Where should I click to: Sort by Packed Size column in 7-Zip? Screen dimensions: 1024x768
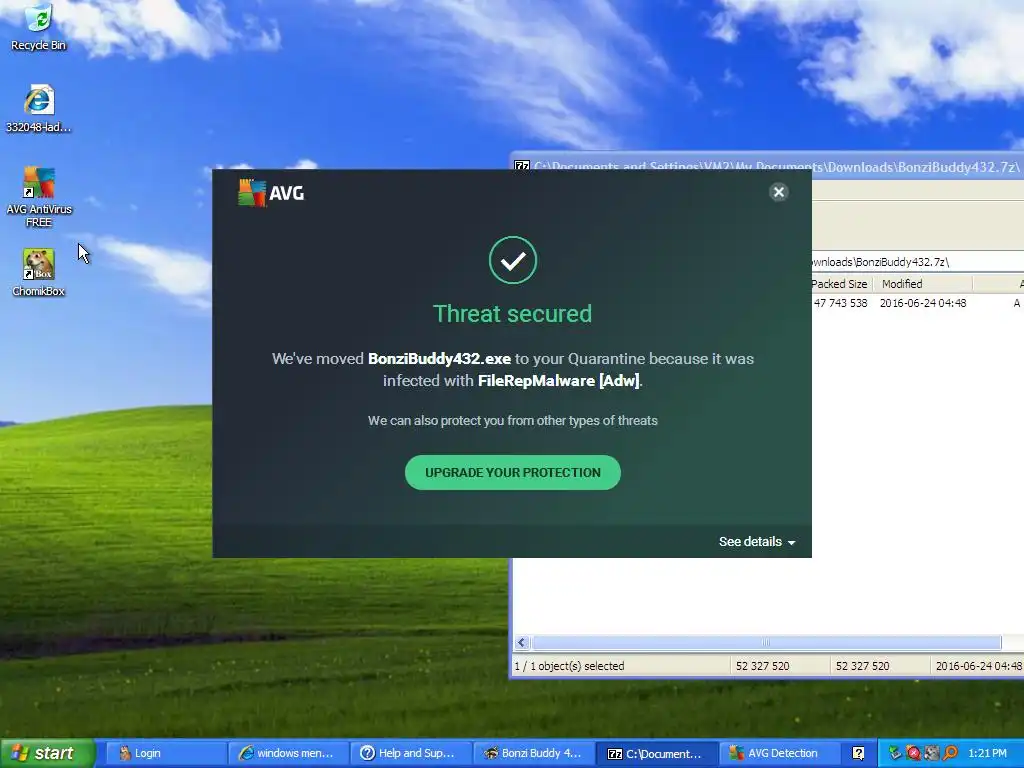click(840, 284)
